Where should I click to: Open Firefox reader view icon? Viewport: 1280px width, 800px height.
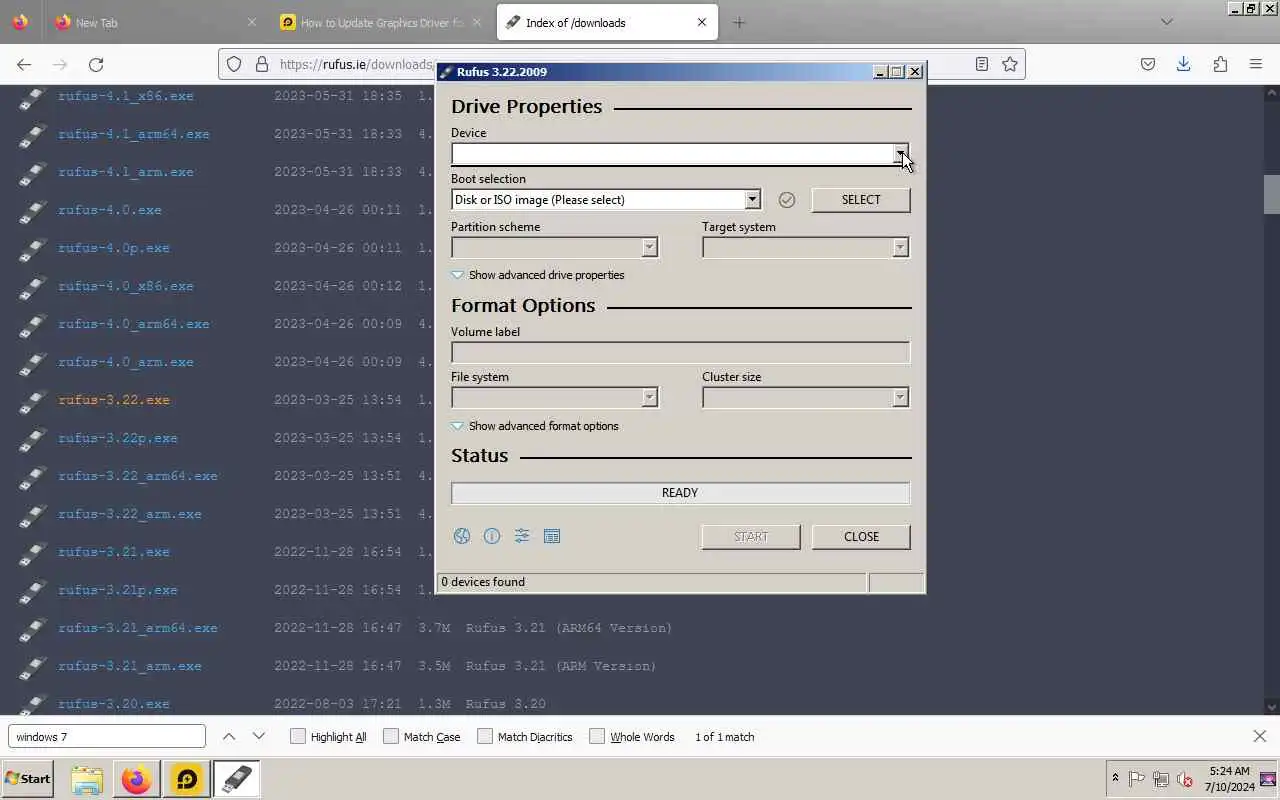982,64
